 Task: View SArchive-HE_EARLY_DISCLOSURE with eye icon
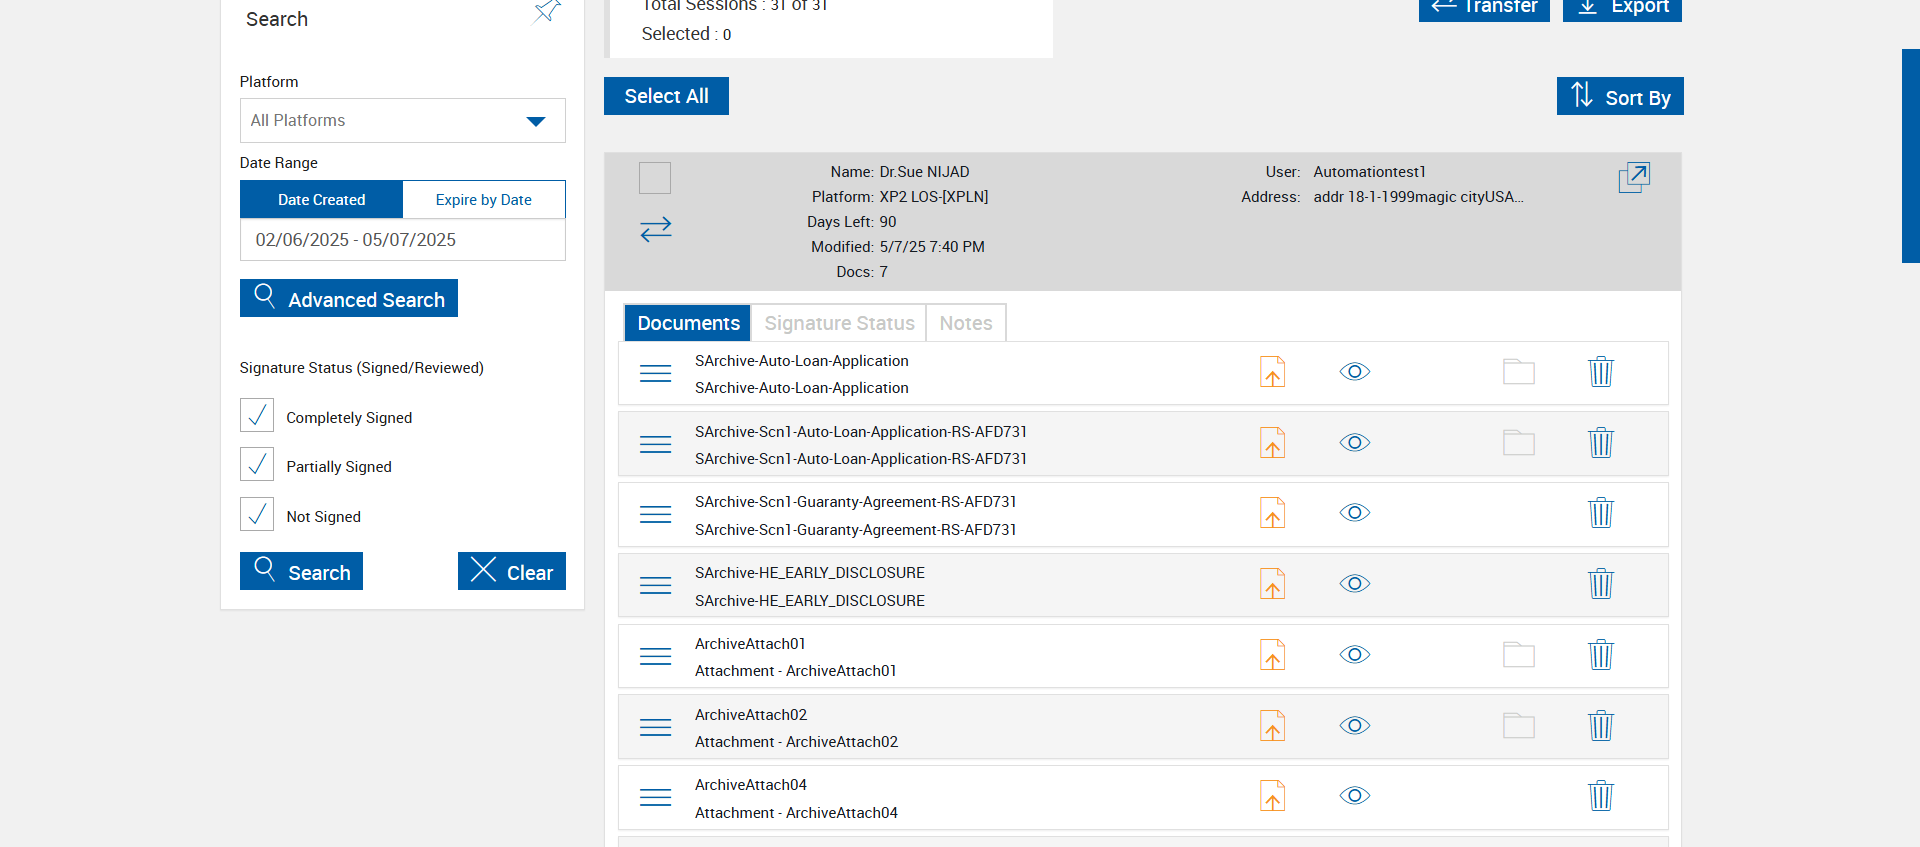point(1355,584)
